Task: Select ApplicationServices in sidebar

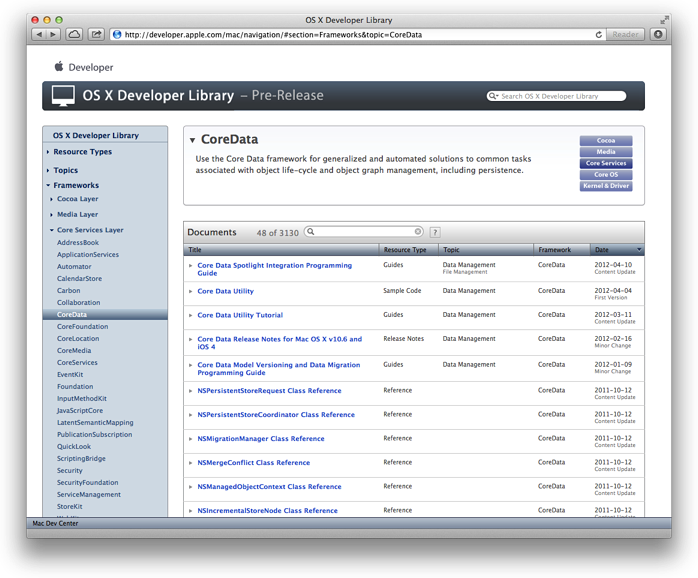Action: tap(88, 255)
